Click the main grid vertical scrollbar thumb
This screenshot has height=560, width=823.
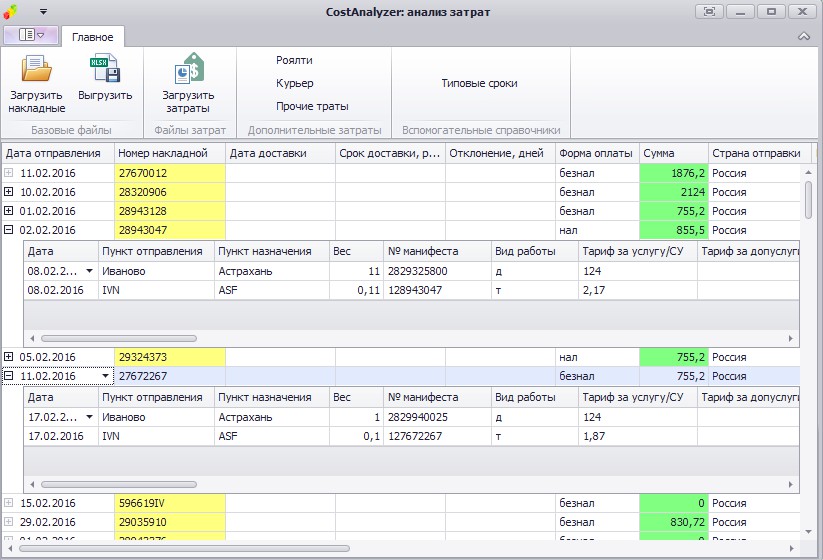point(808,200)
